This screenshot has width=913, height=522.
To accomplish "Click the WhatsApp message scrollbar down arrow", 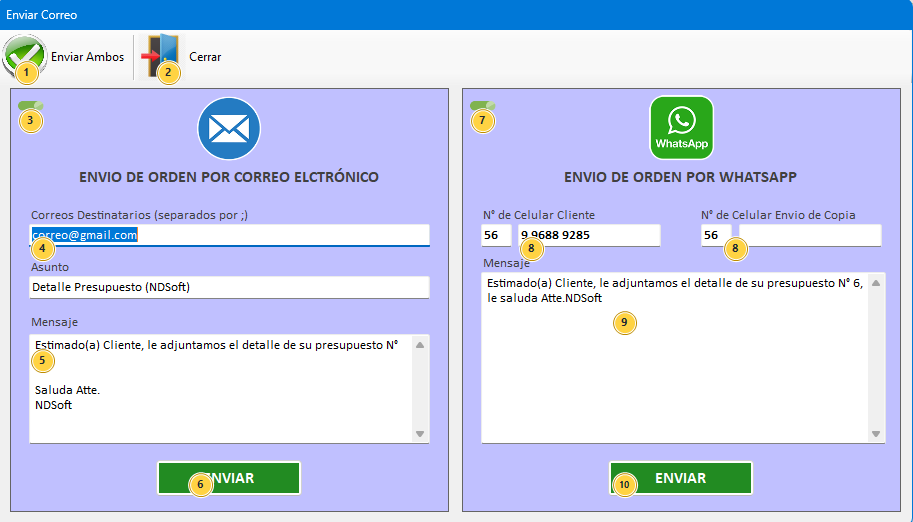I will pos(876,434).
